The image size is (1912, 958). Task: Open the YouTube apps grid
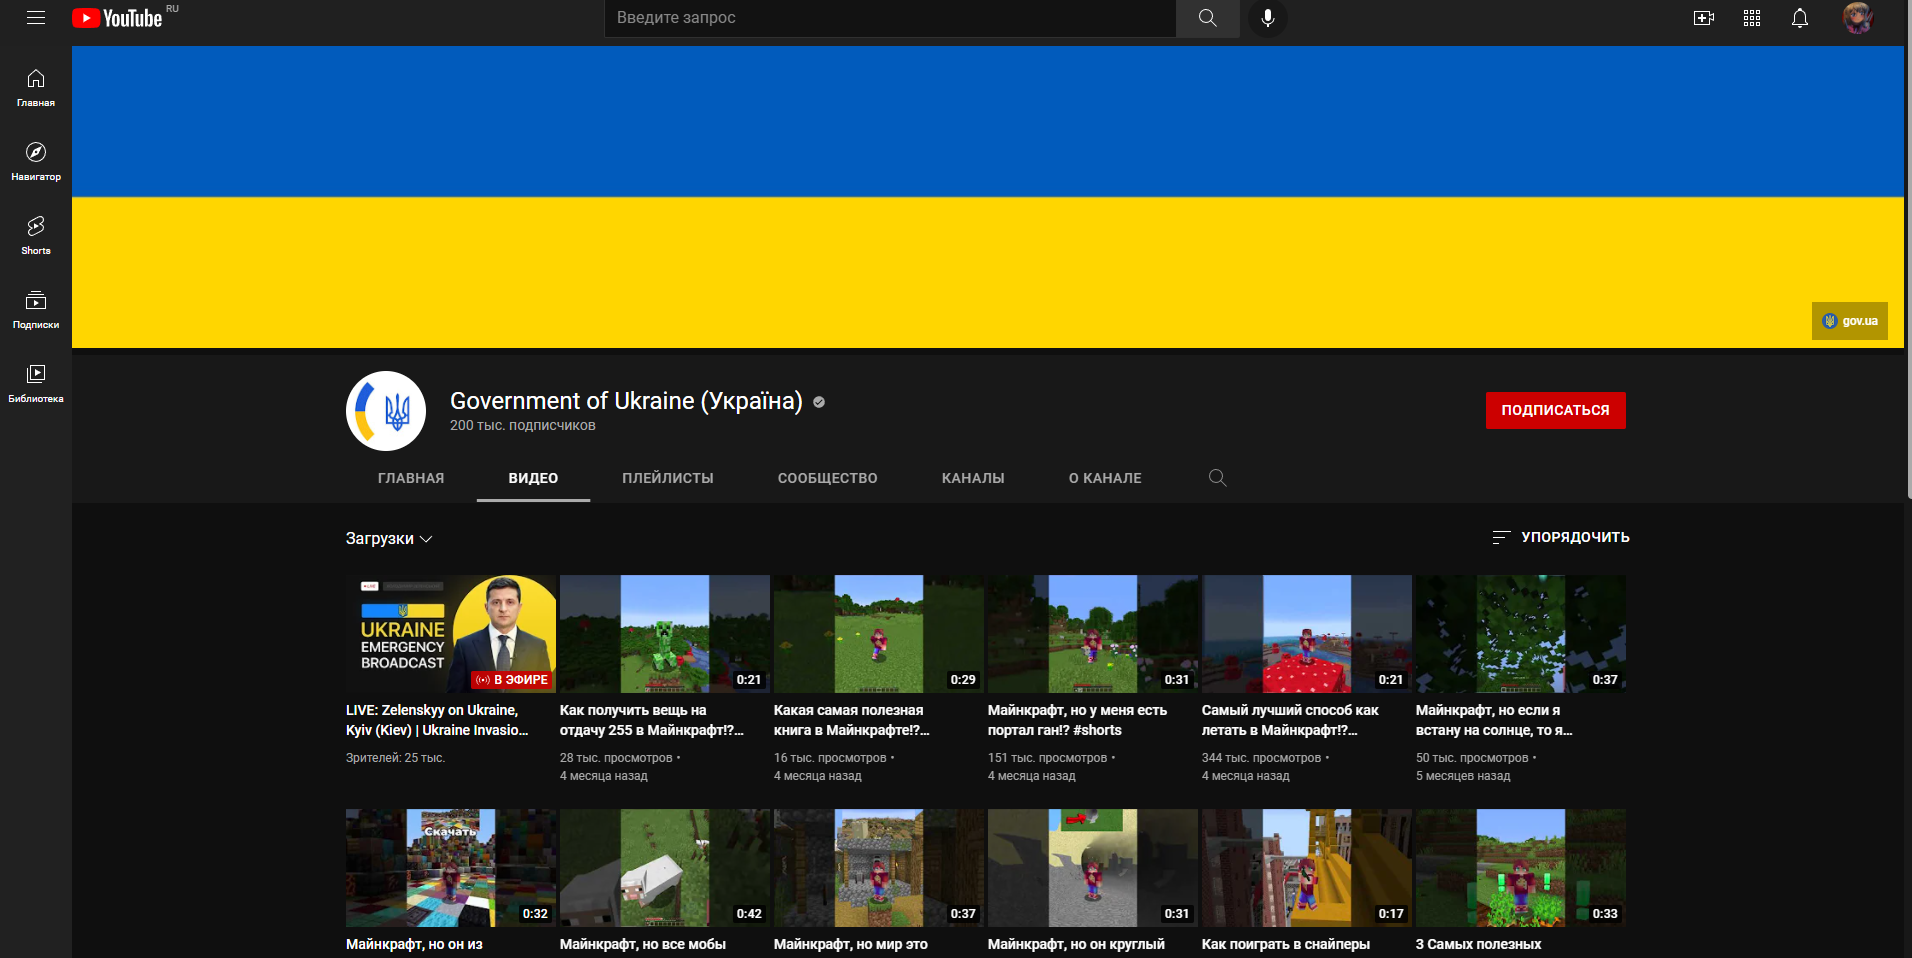[1752, 18]
